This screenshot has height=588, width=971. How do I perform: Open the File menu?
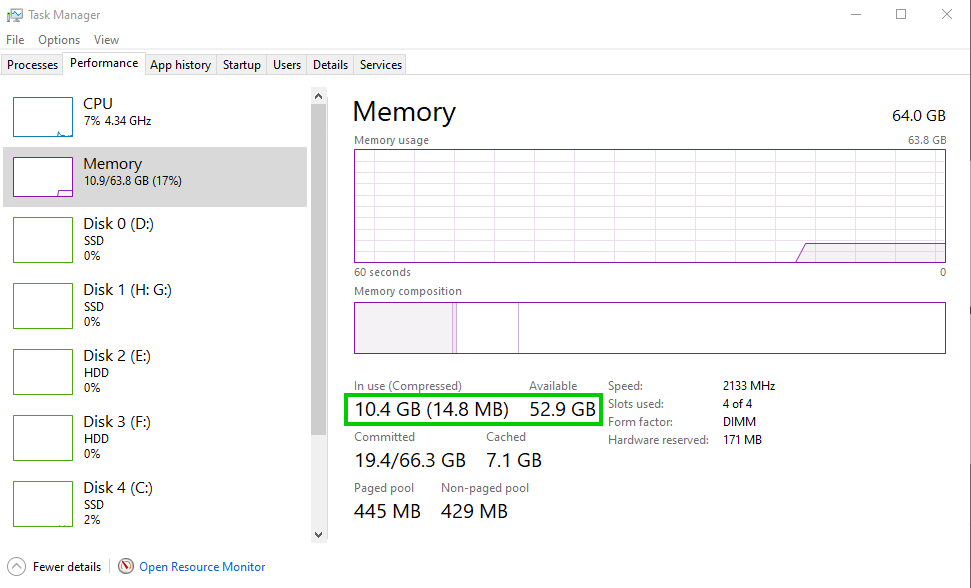(x=15, y=39)
